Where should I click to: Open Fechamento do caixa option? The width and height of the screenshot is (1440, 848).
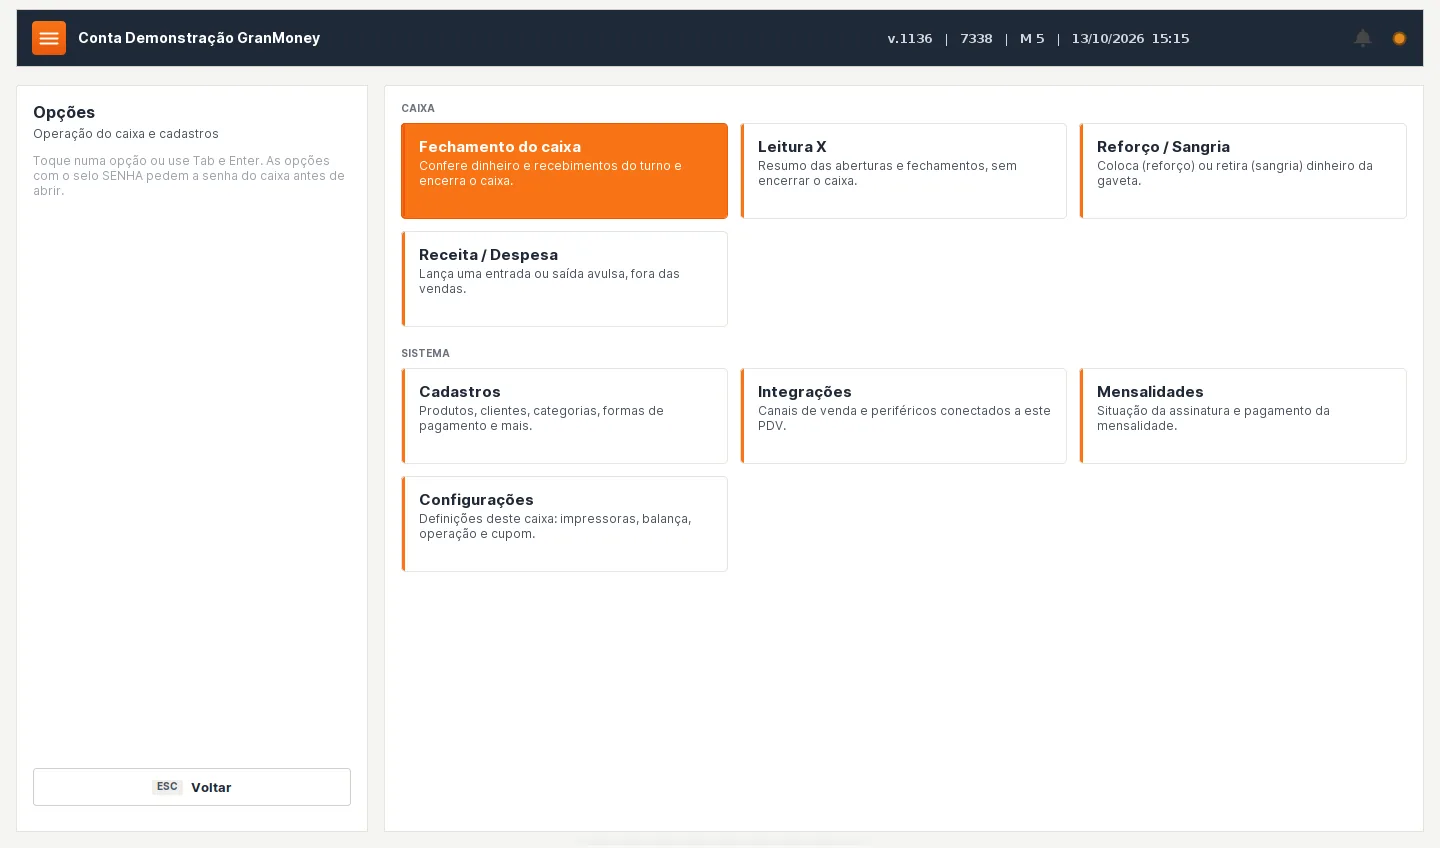click(x=564, y=171)
